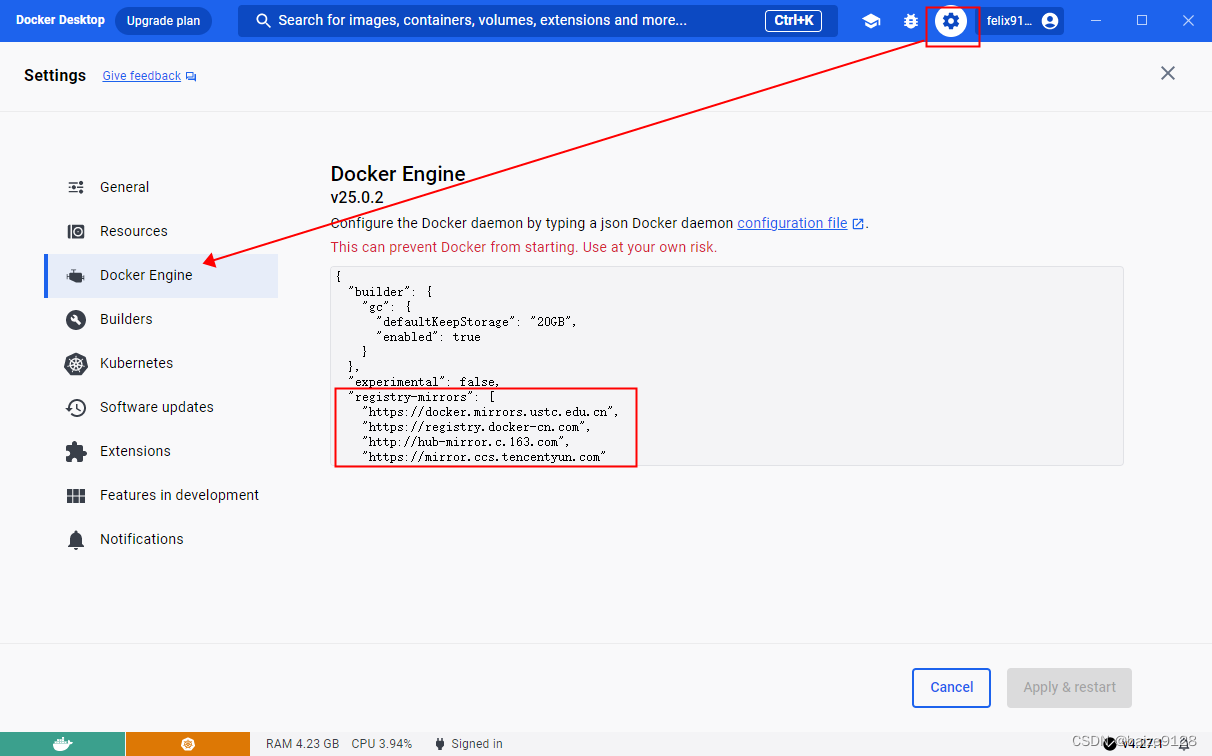Viewport: 1212px width, 756px height.
Task: Focus the search images and containers field
Action: coord(537,21)
